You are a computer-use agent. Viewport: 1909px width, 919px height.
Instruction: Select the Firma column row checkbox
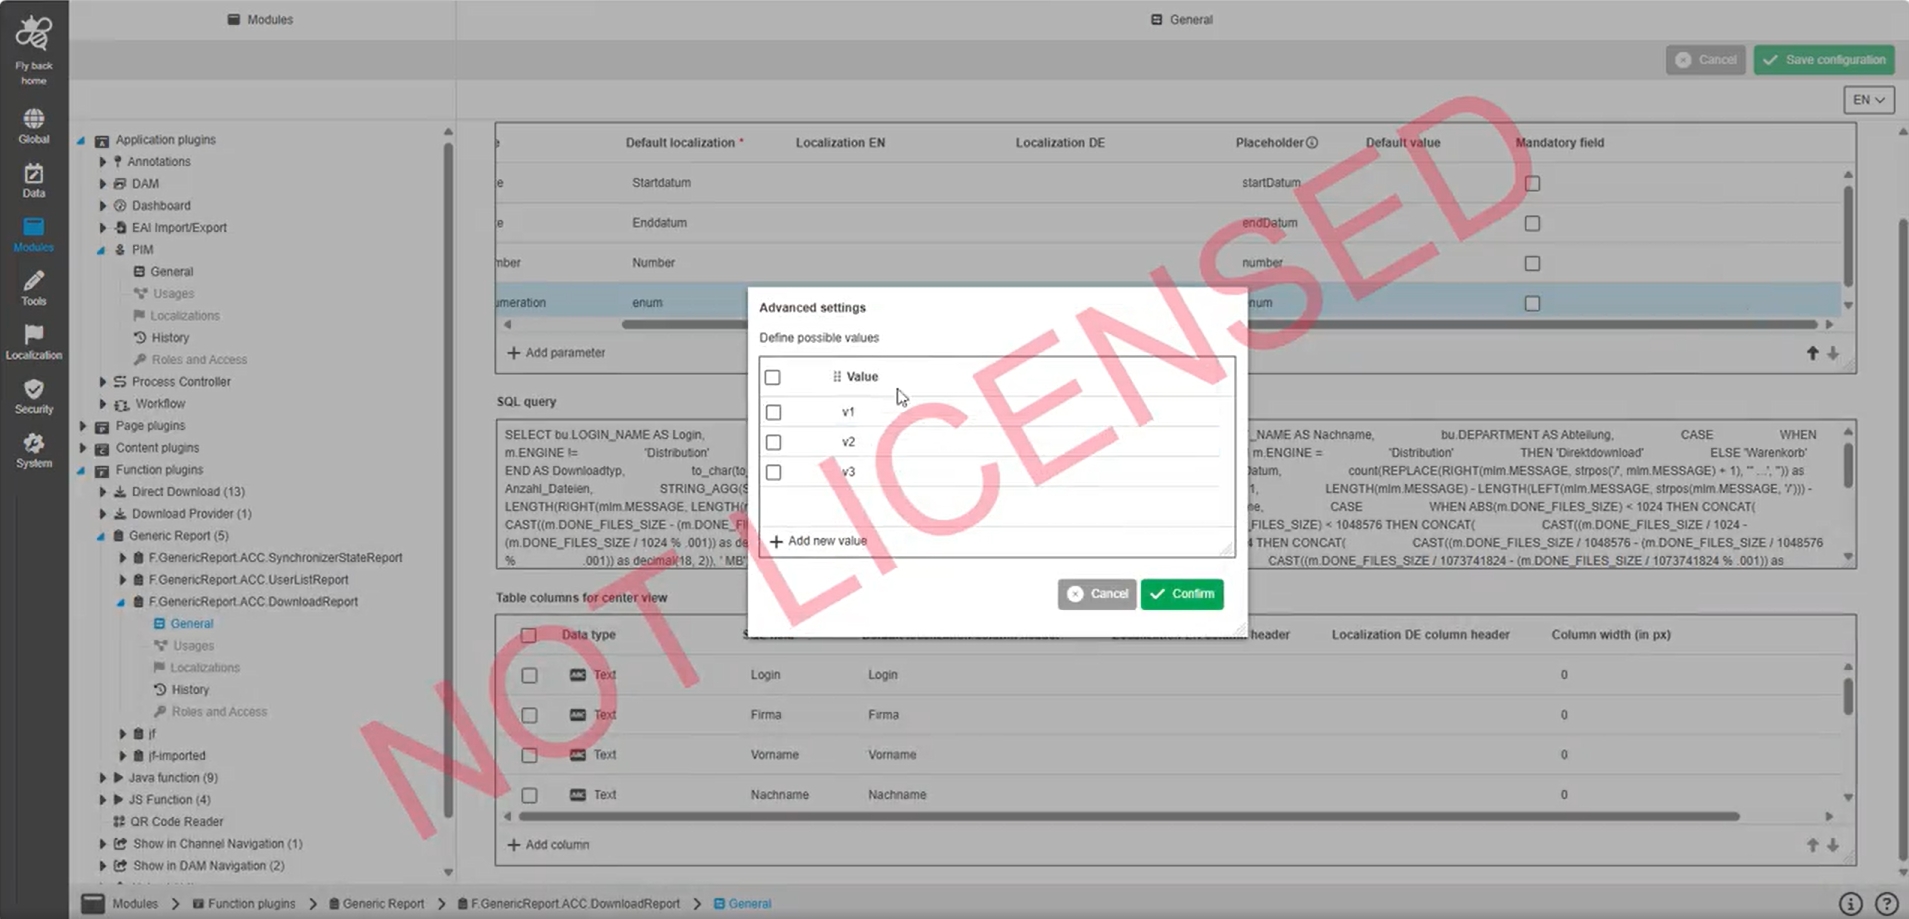tap(529, 716)
